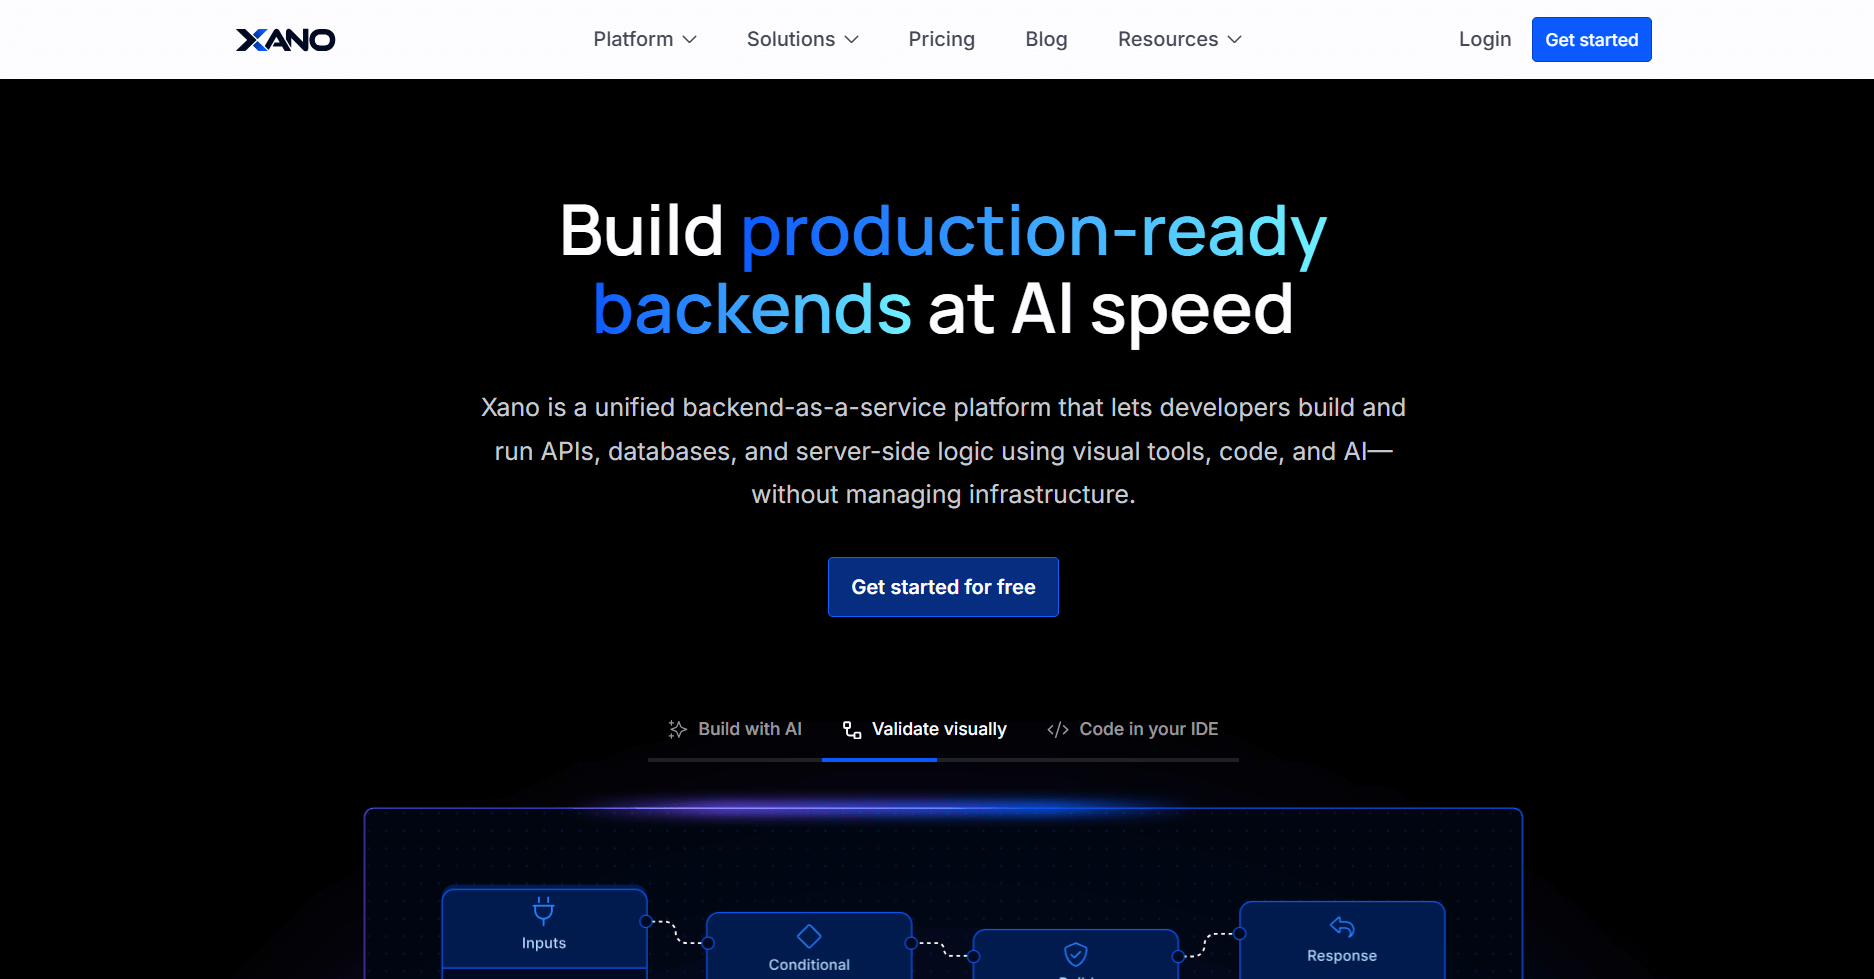
Task: Select the Conditional node label
Action: click(x=809, y=965)
